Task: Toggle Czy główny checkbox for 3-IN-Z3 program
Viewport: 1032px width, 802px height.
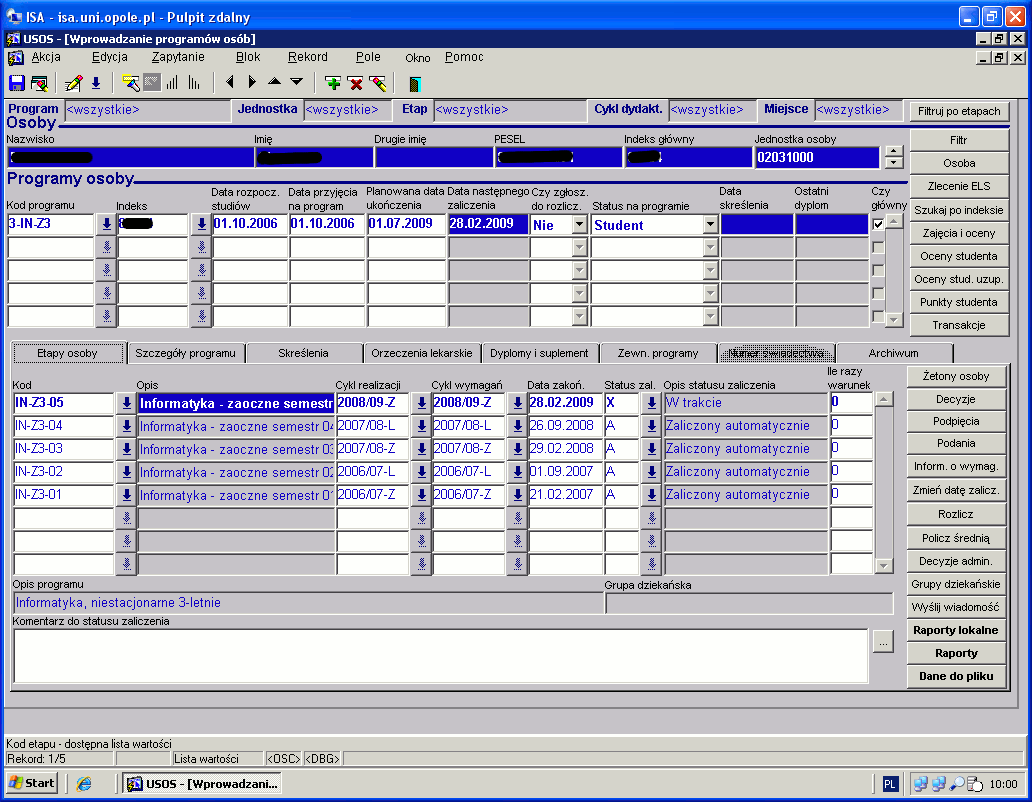Action: pos(878,224)
